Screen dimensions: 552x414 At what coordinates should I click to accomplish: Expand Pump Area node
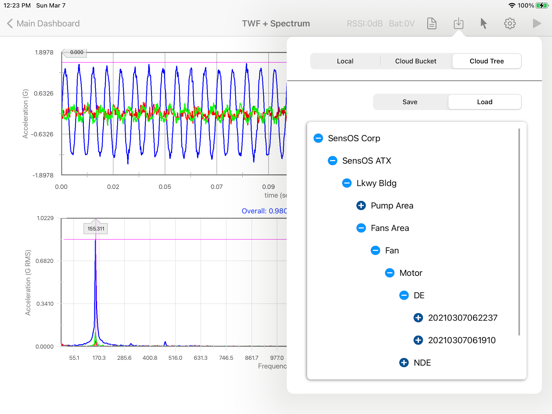[361, 206]
